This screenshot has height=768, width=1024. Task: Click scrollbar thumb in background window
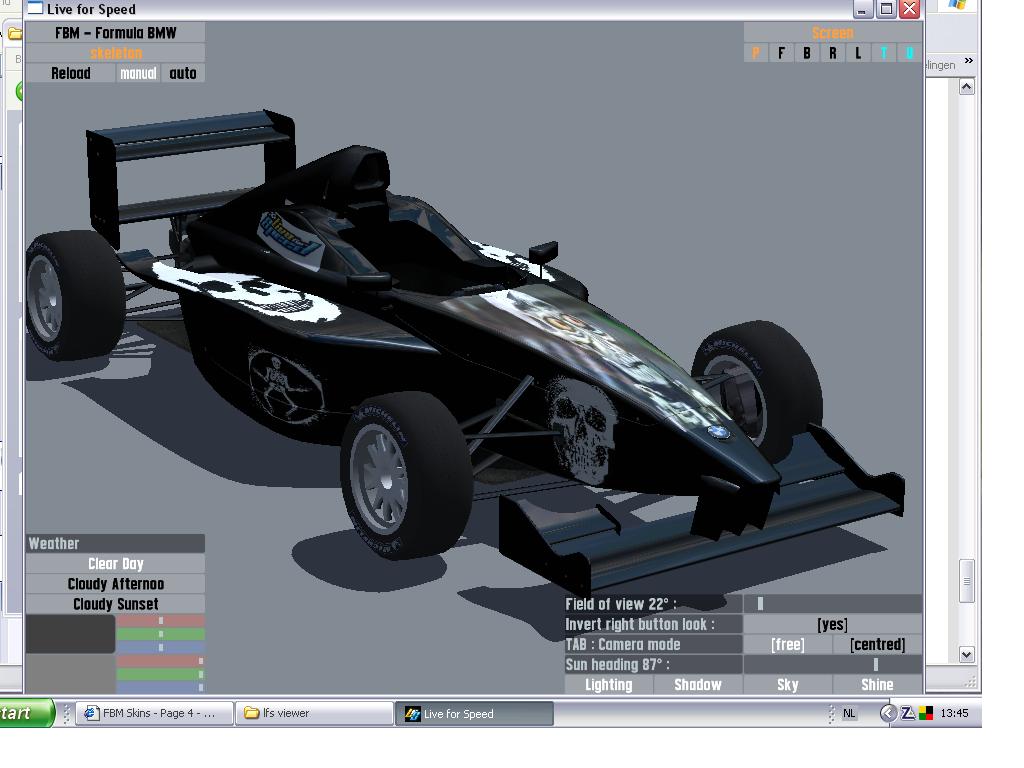[967, 581]
